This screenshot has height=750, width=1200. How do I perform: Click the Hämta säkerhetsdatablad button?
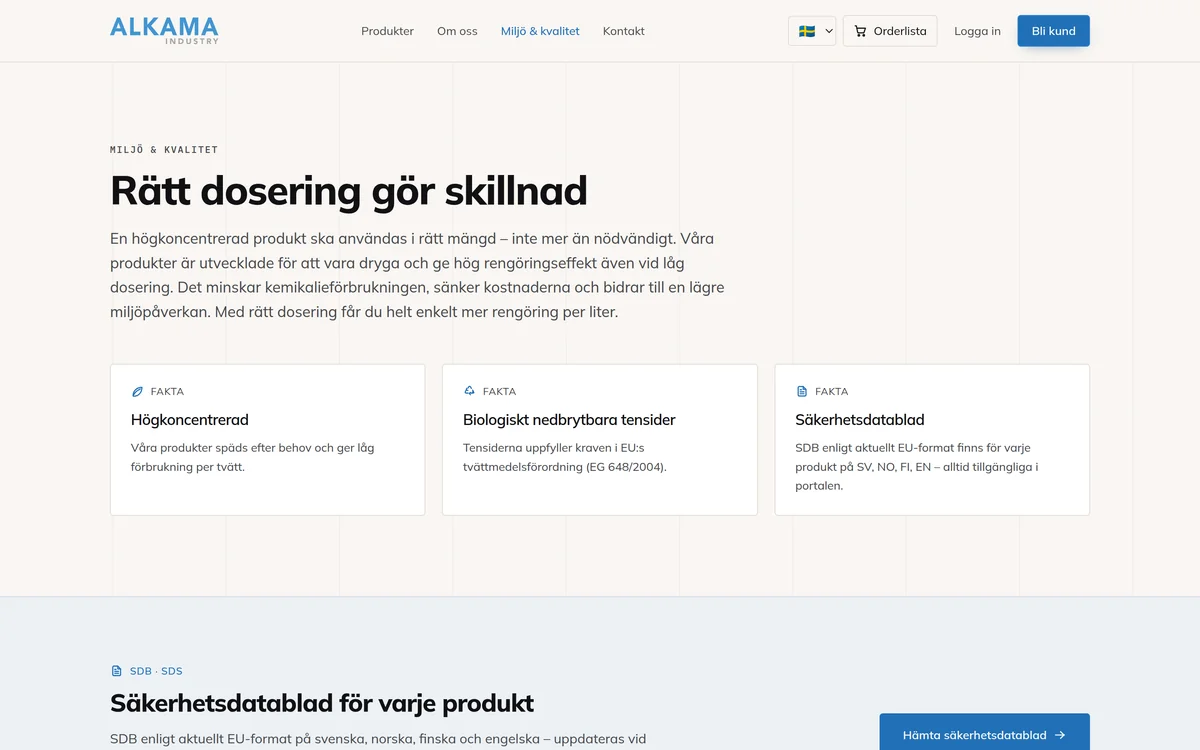985,734
